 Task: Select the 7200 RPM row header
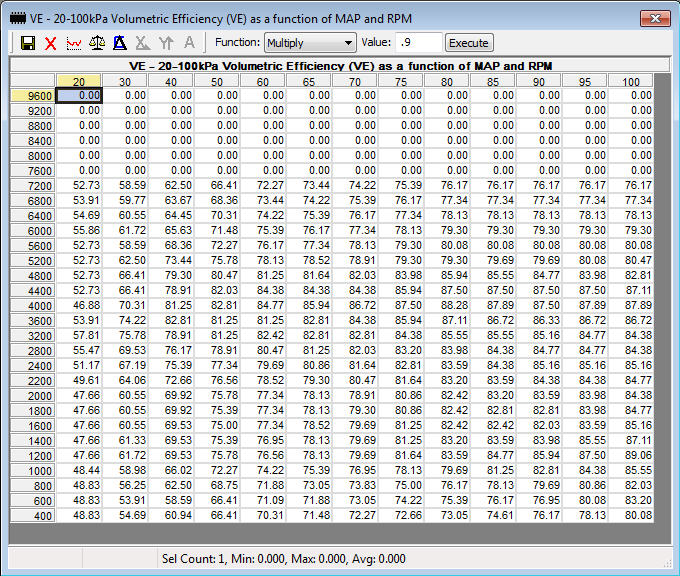click(33, 186)
